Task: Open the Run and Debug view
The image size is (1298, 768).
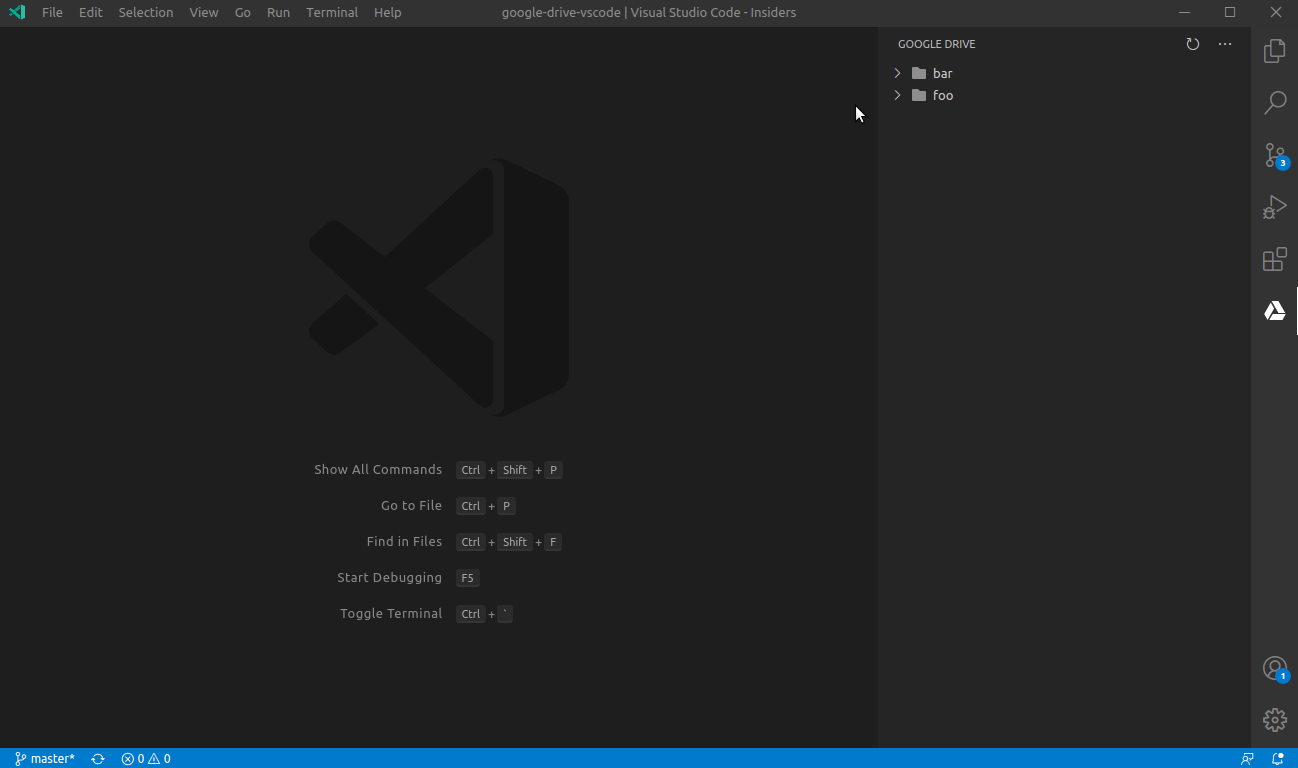Action: (x=1274, y=207)
